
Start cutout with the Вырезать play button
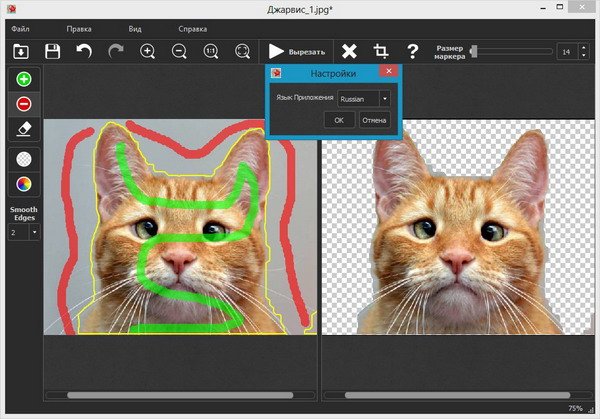click(297, 51)
